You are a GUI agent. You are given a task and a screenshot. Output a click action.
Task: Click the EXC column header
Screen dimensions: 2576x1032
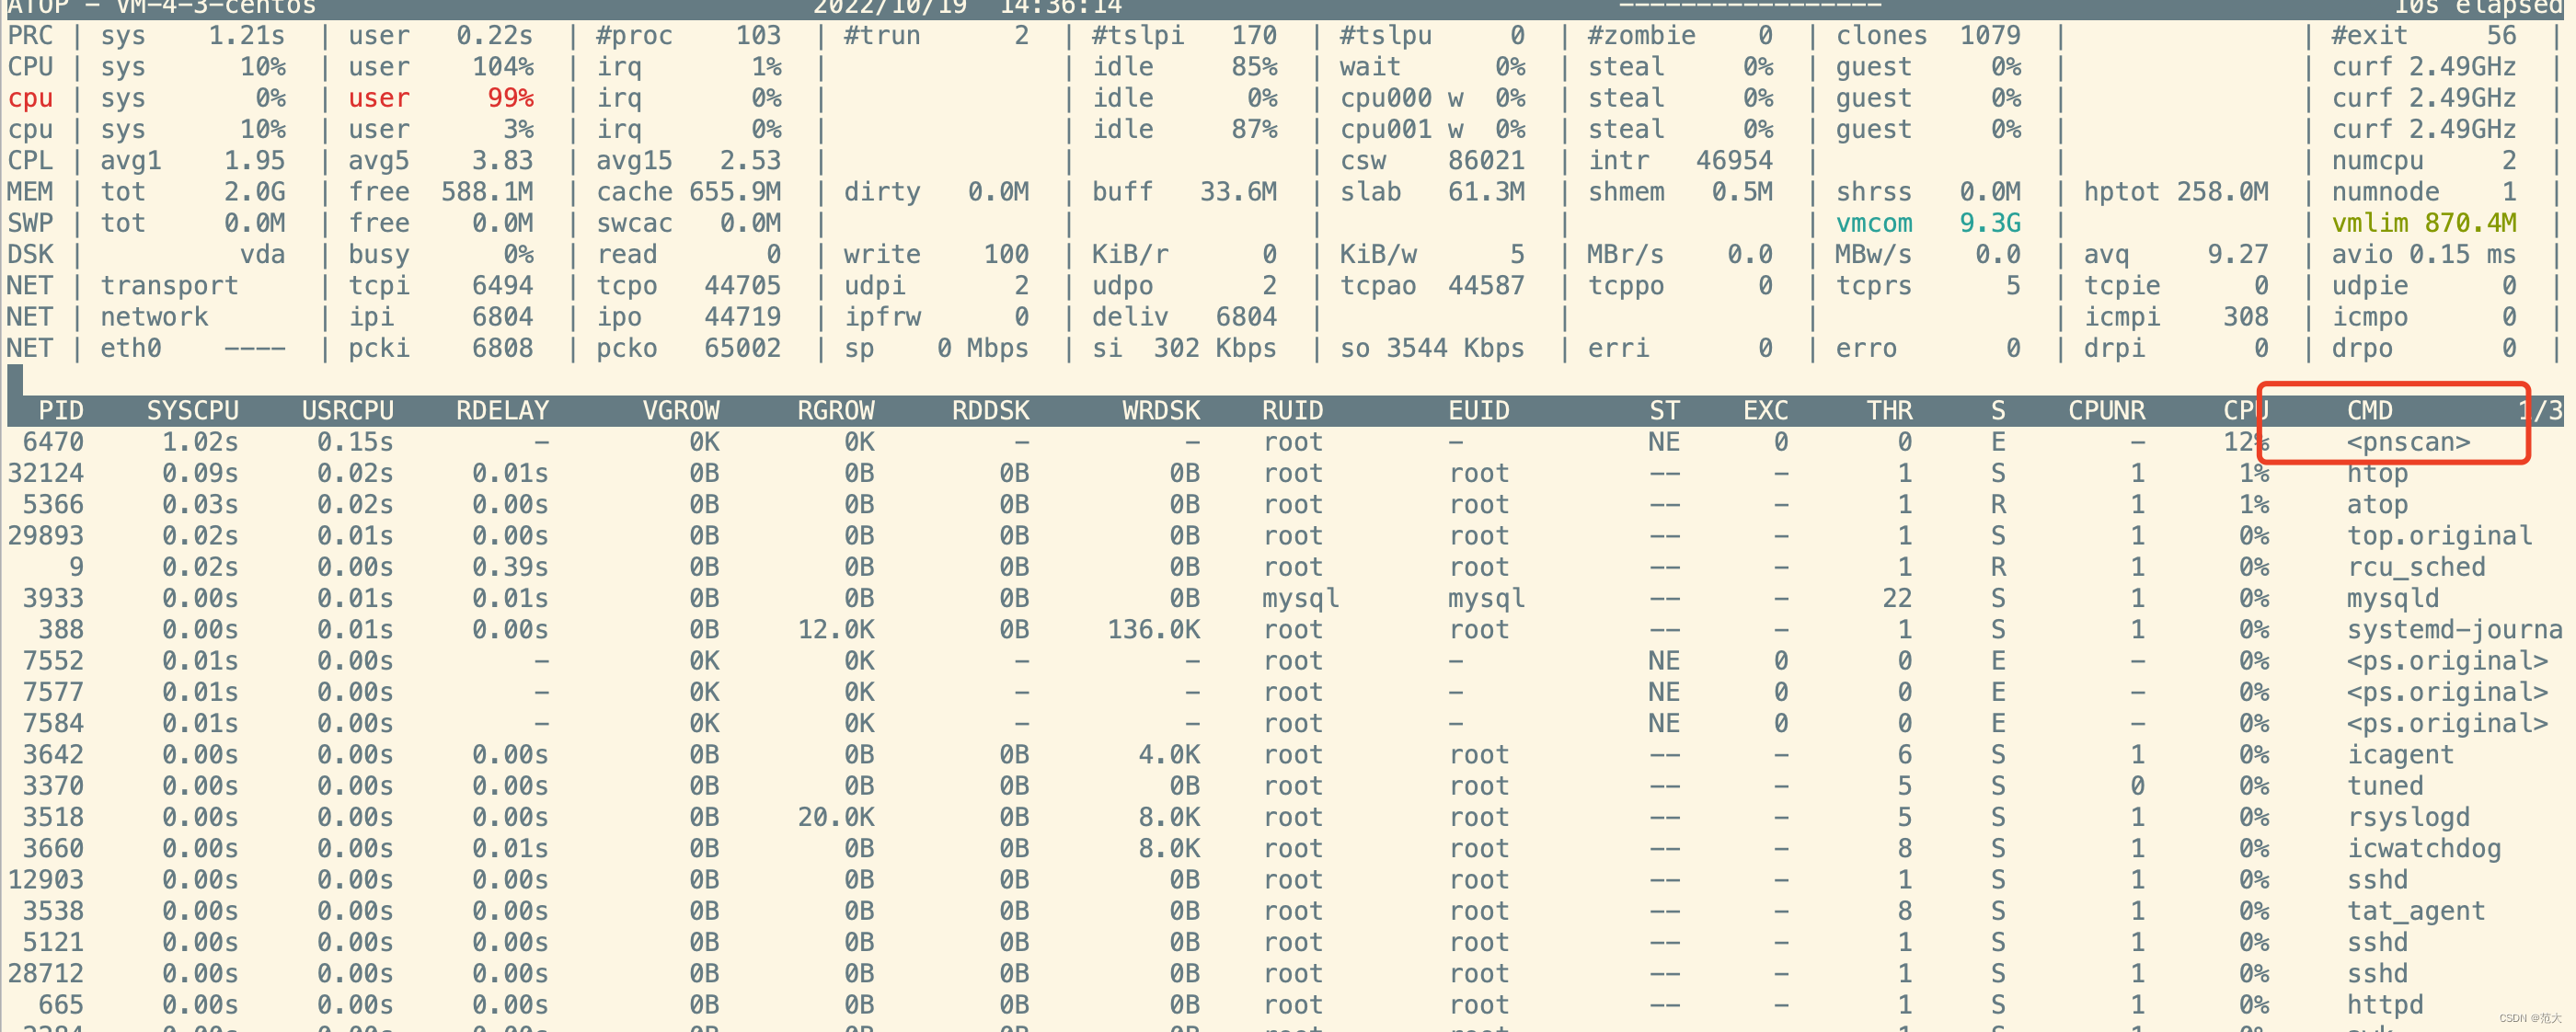(1766, 411)
